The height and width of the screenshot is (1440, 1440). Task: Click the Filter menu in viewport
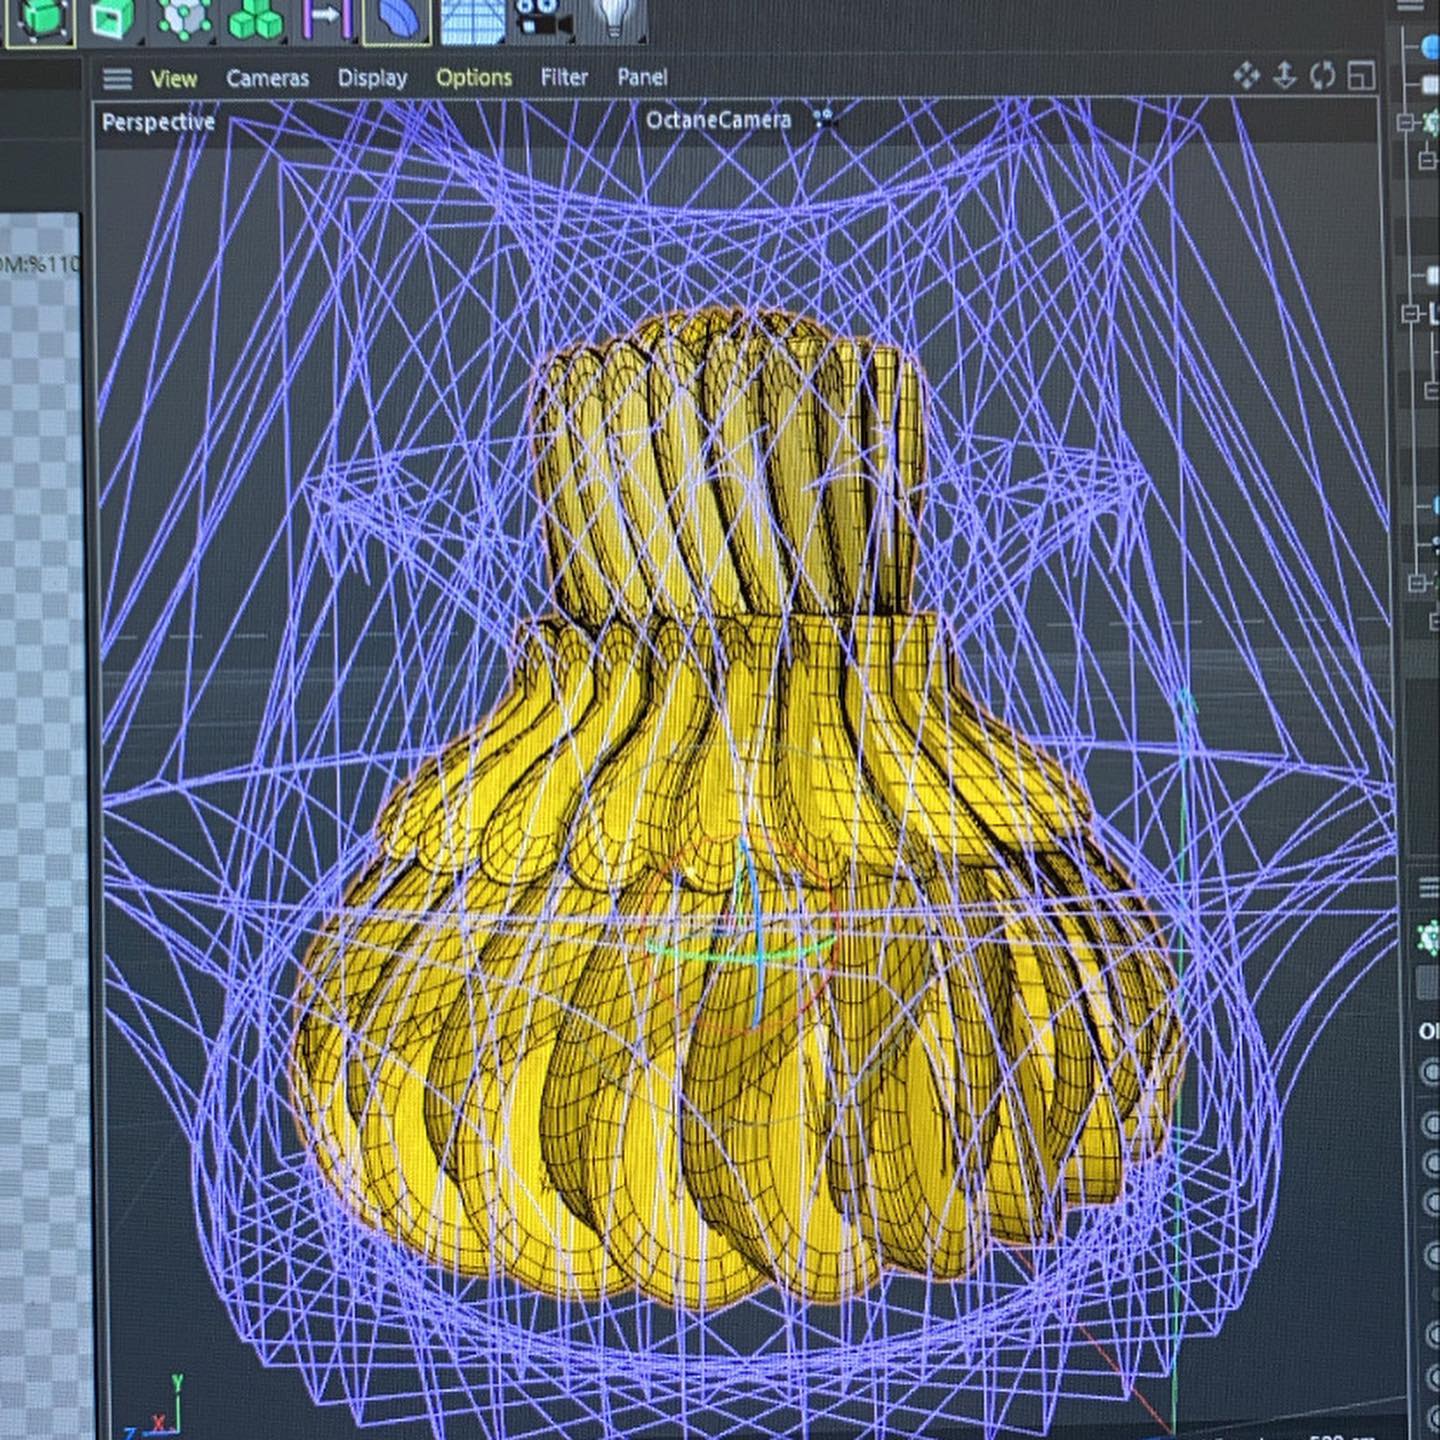(563, 77)
